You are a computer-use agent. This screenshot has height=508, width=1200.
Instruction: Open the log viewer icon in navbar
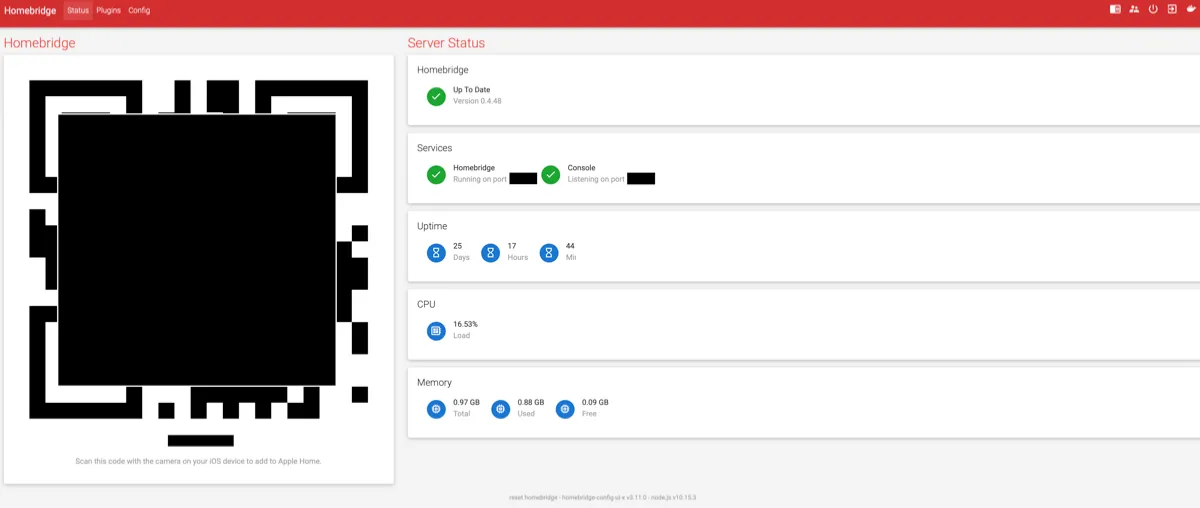click(x=1115, y=9)
